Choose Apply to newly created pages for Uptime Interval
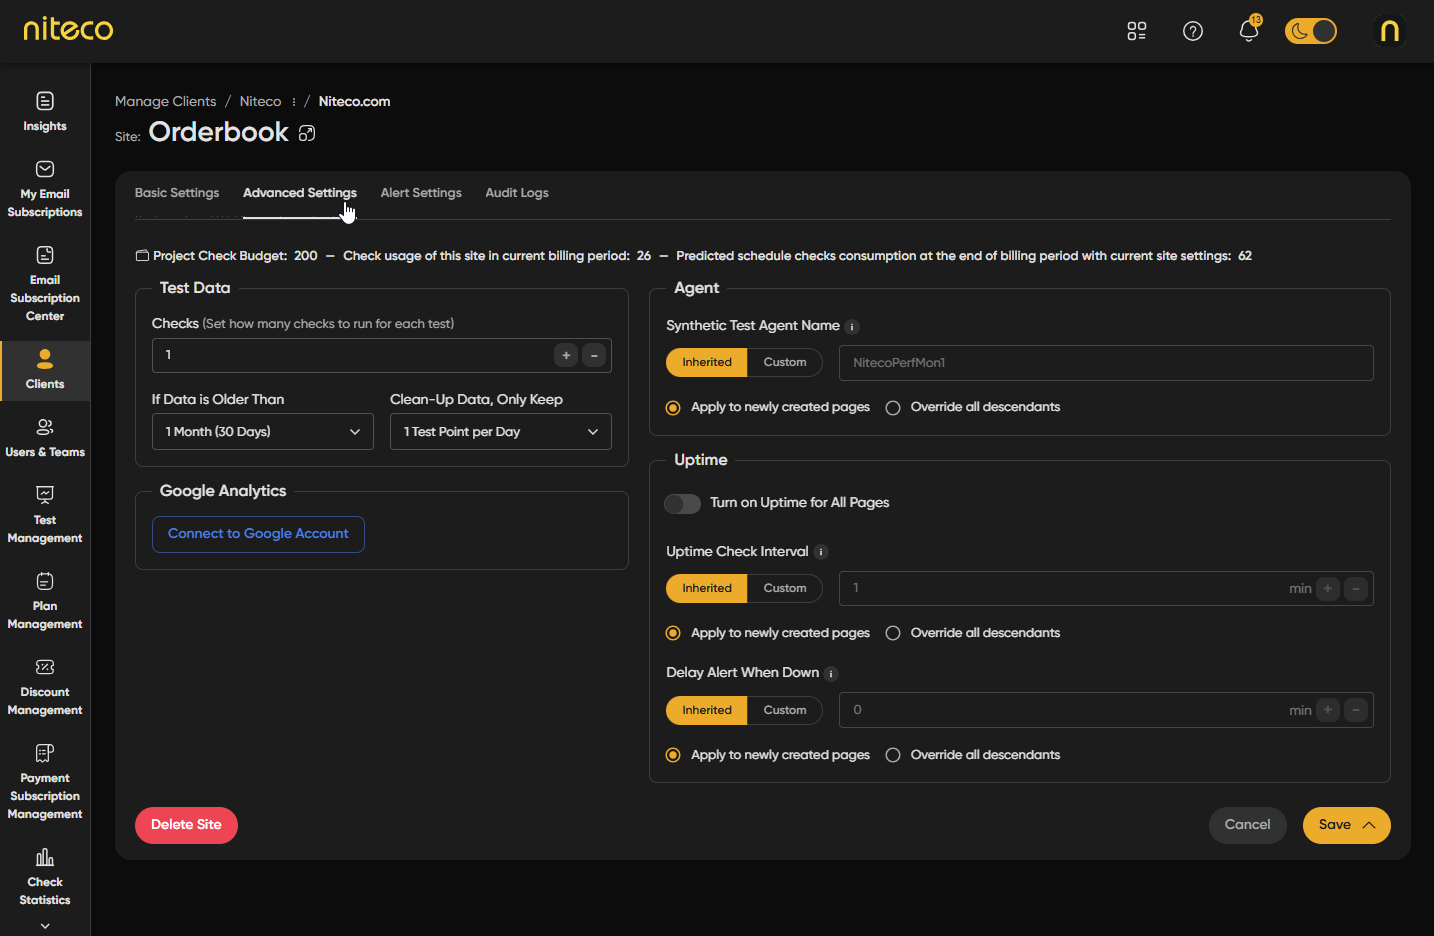This screenshot has width=1434, height=936. coord(673,634)
